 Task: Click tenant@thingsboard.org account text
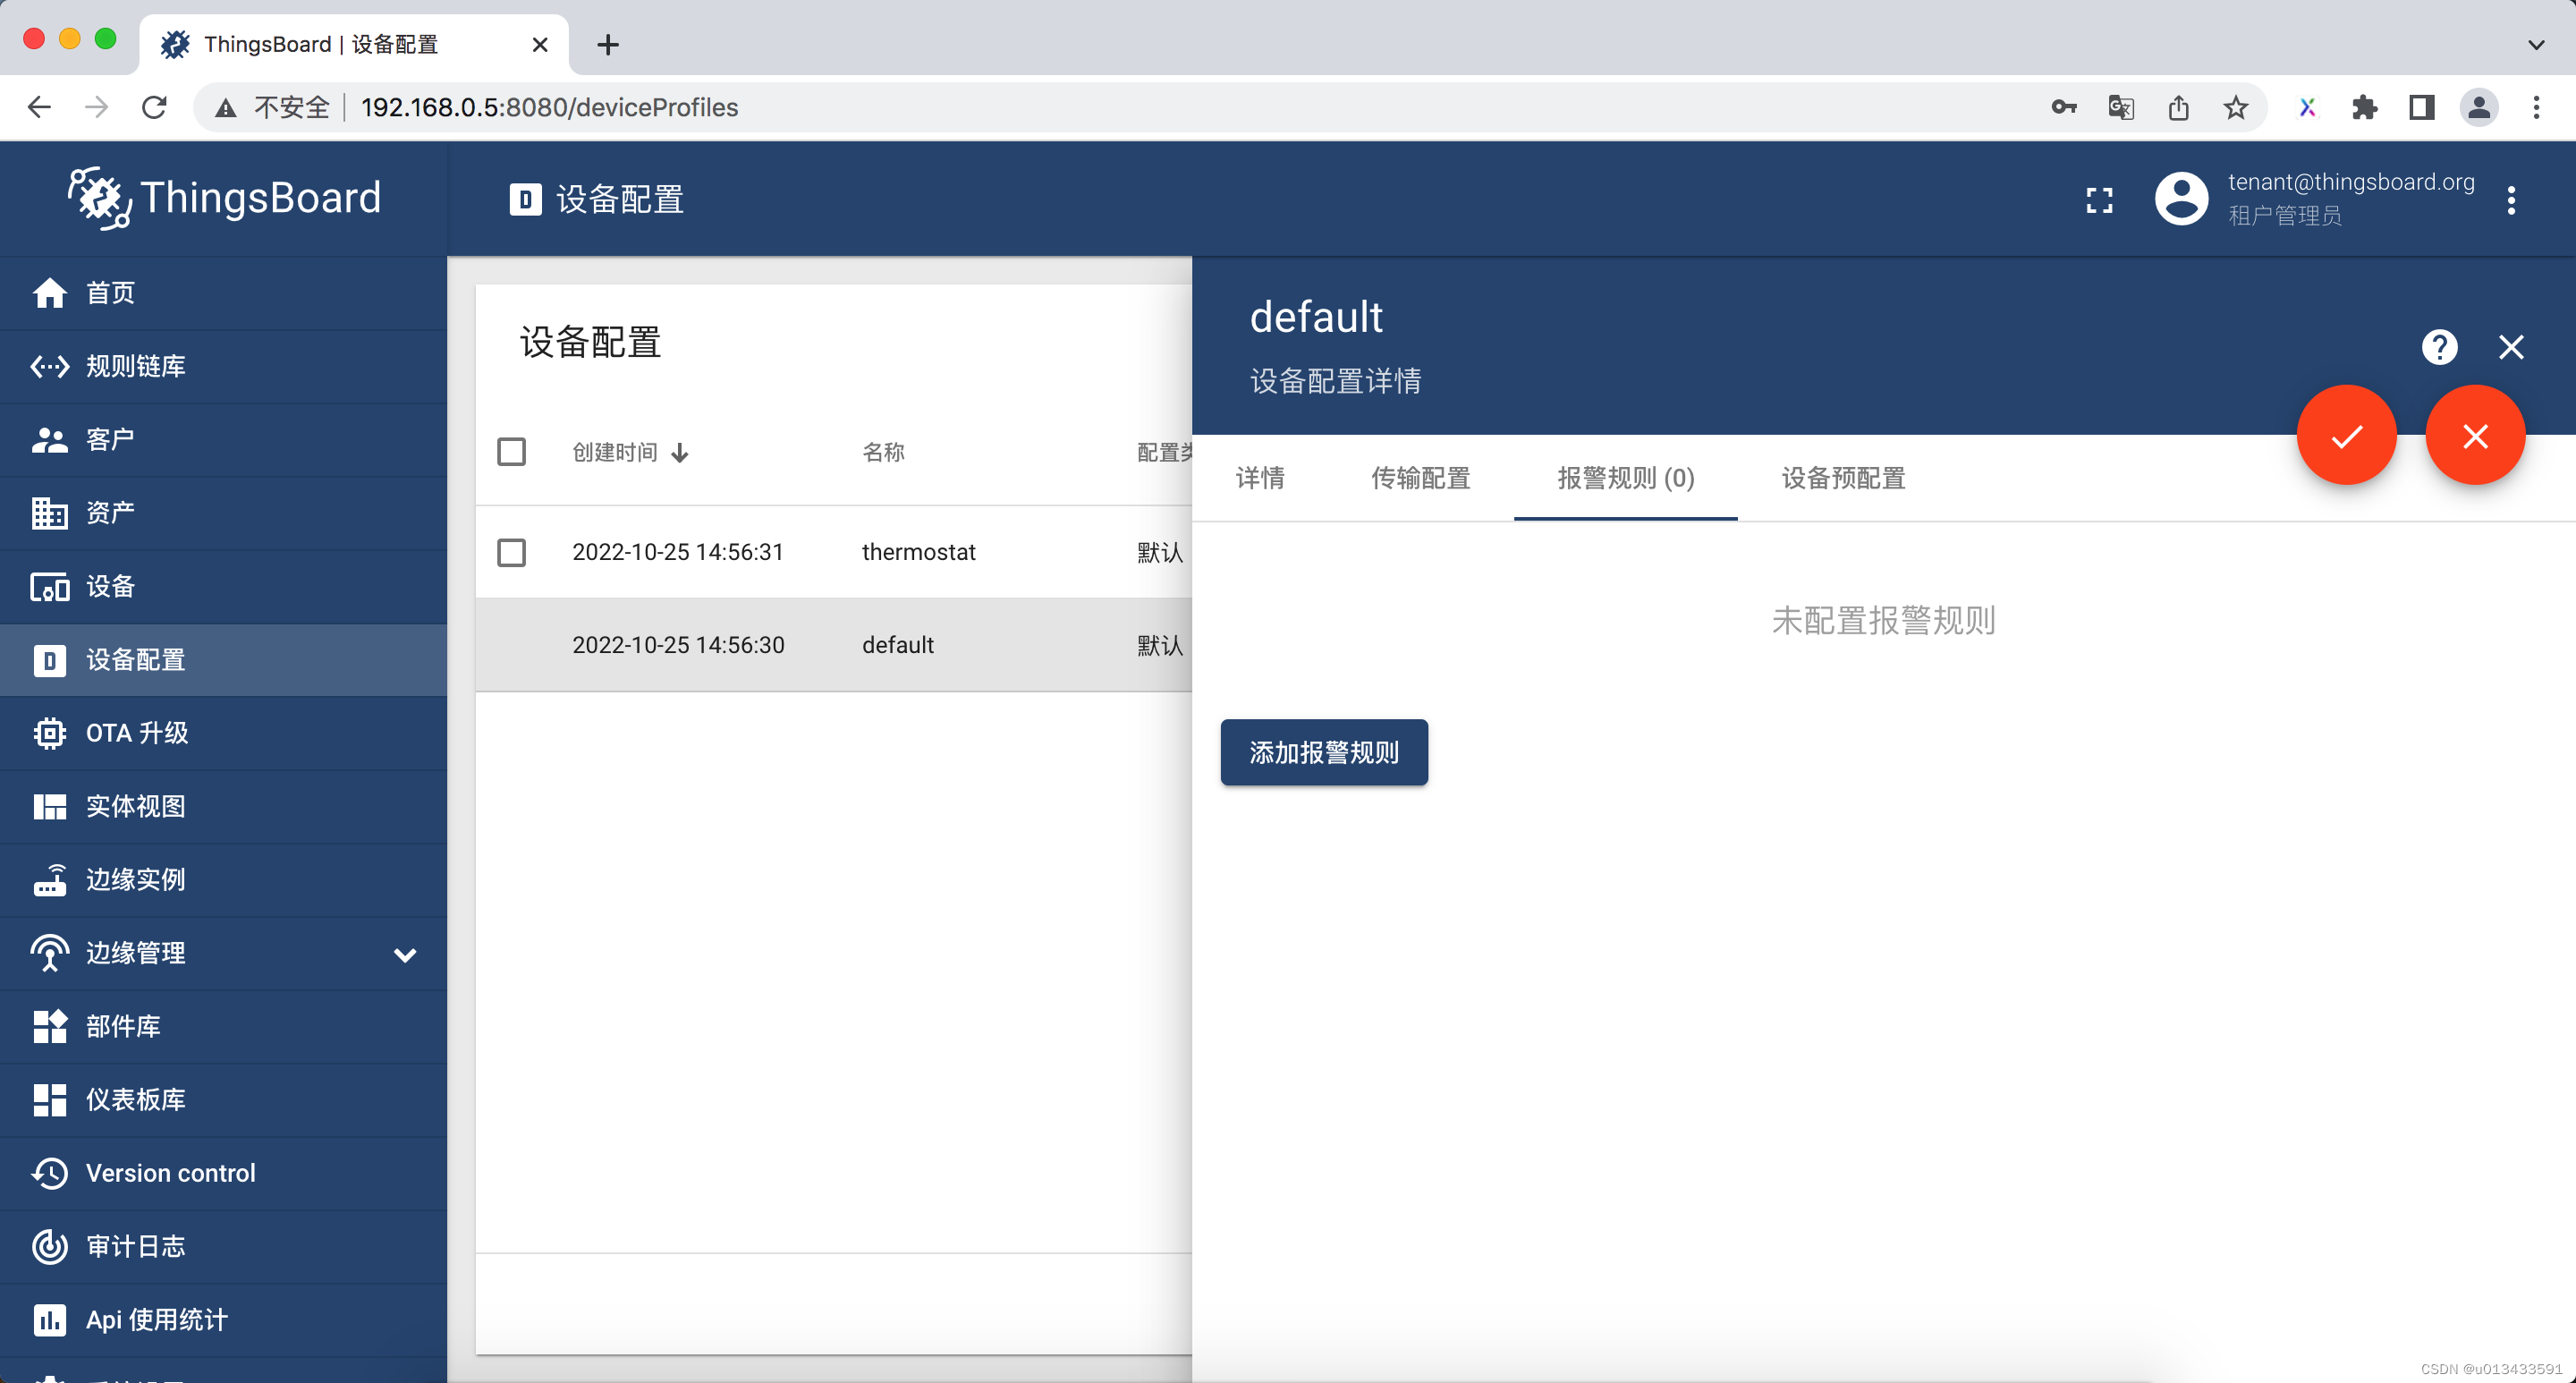coord(2350,182)
